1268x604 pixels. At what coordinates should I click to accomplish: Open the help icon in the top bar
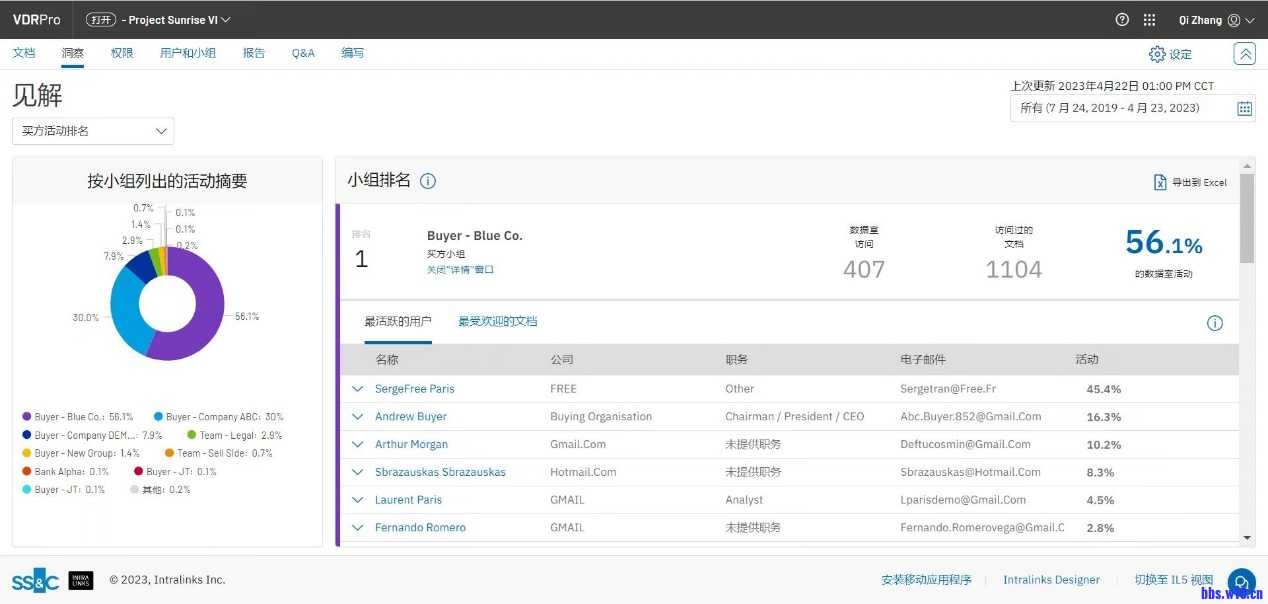1121,19
